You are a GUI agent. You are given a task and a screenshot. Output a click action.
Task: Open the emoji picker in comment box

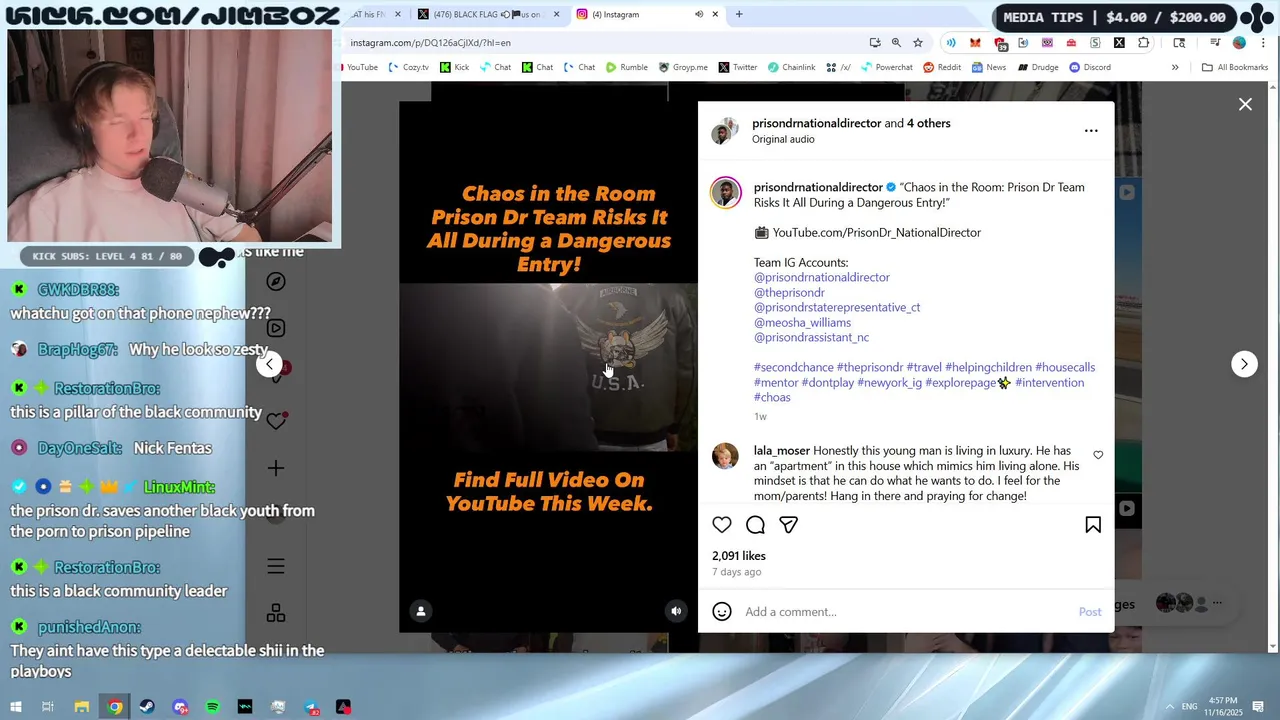[x=722, y=612]
